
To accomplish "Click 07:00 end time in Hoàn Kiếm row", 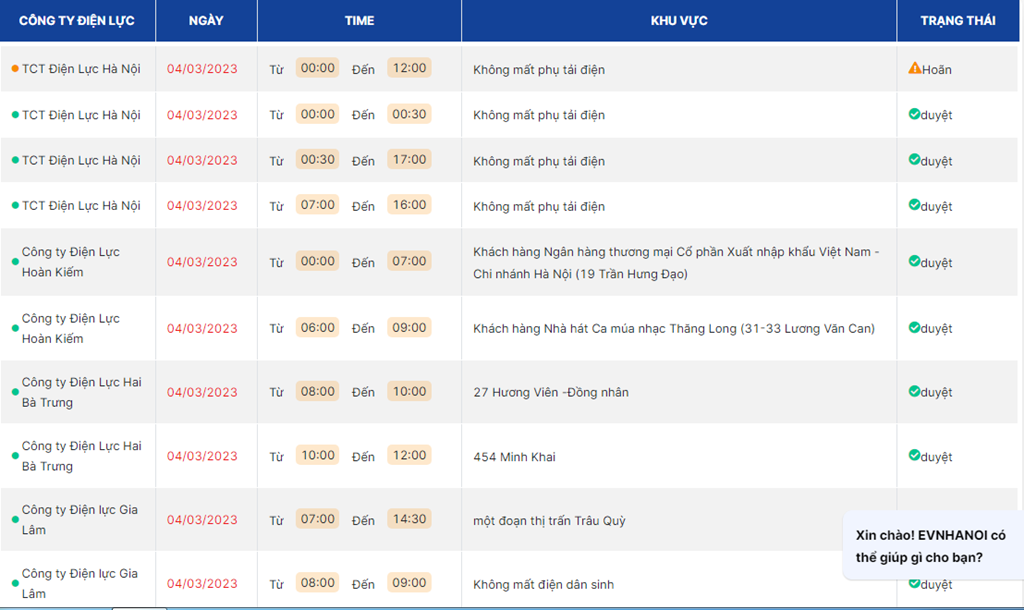I will click(x=409, y=261).
